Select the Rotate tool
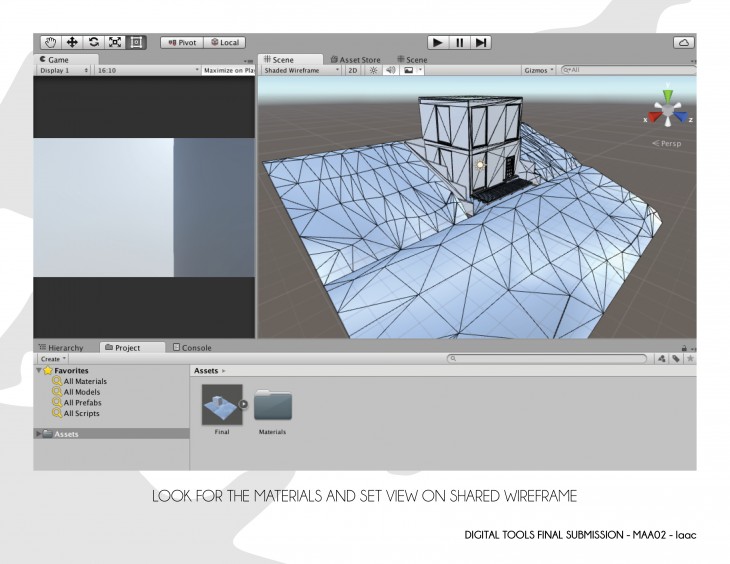Viewport: 730px width, 564px height. pyautogui.click(x=94, y=42)
